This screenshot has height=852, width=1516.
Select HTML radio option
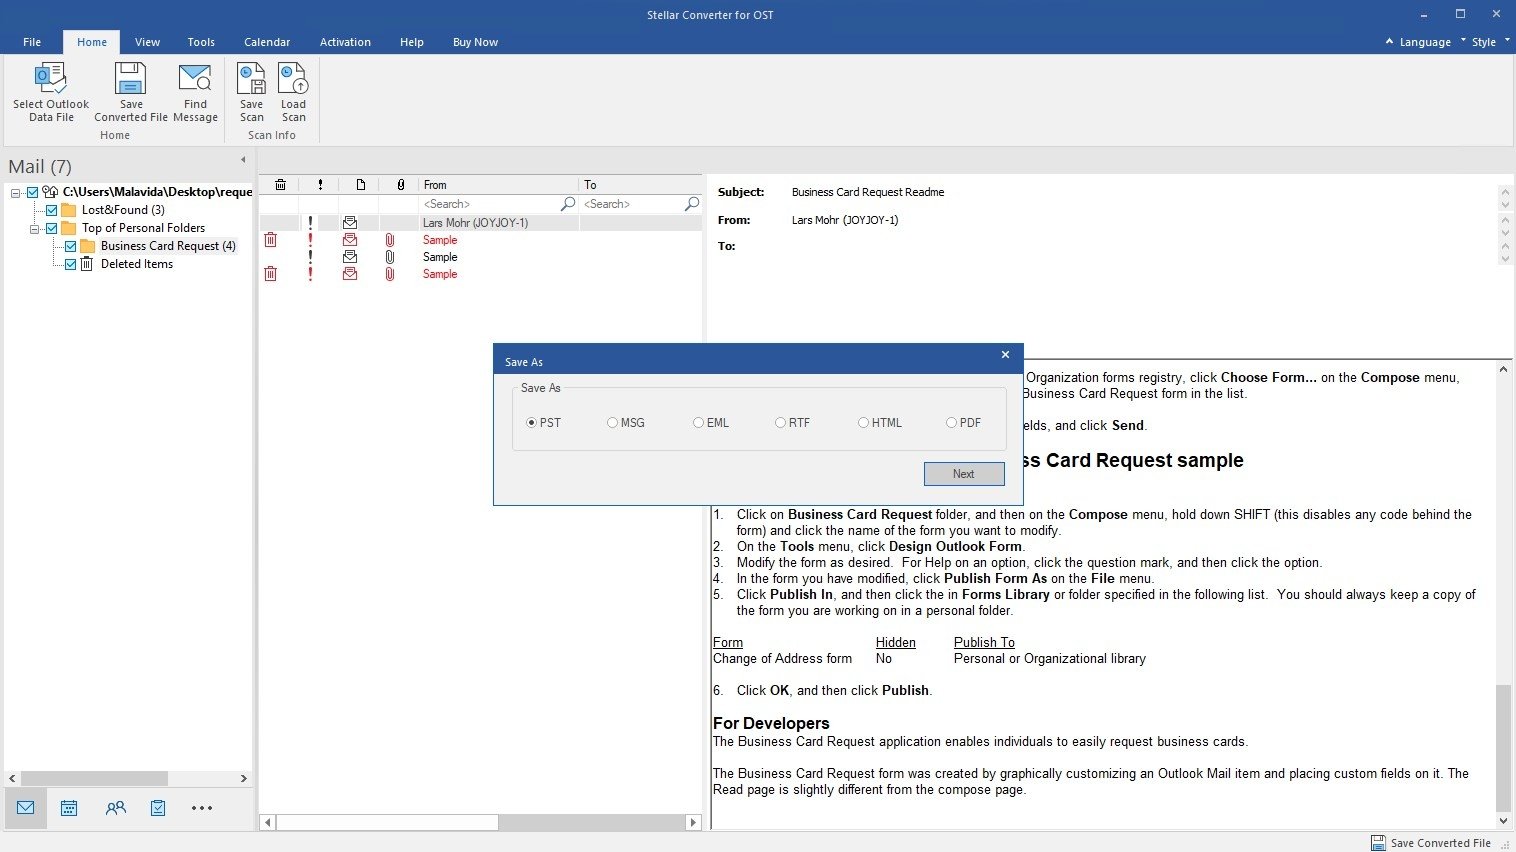(x=863, y=423)
